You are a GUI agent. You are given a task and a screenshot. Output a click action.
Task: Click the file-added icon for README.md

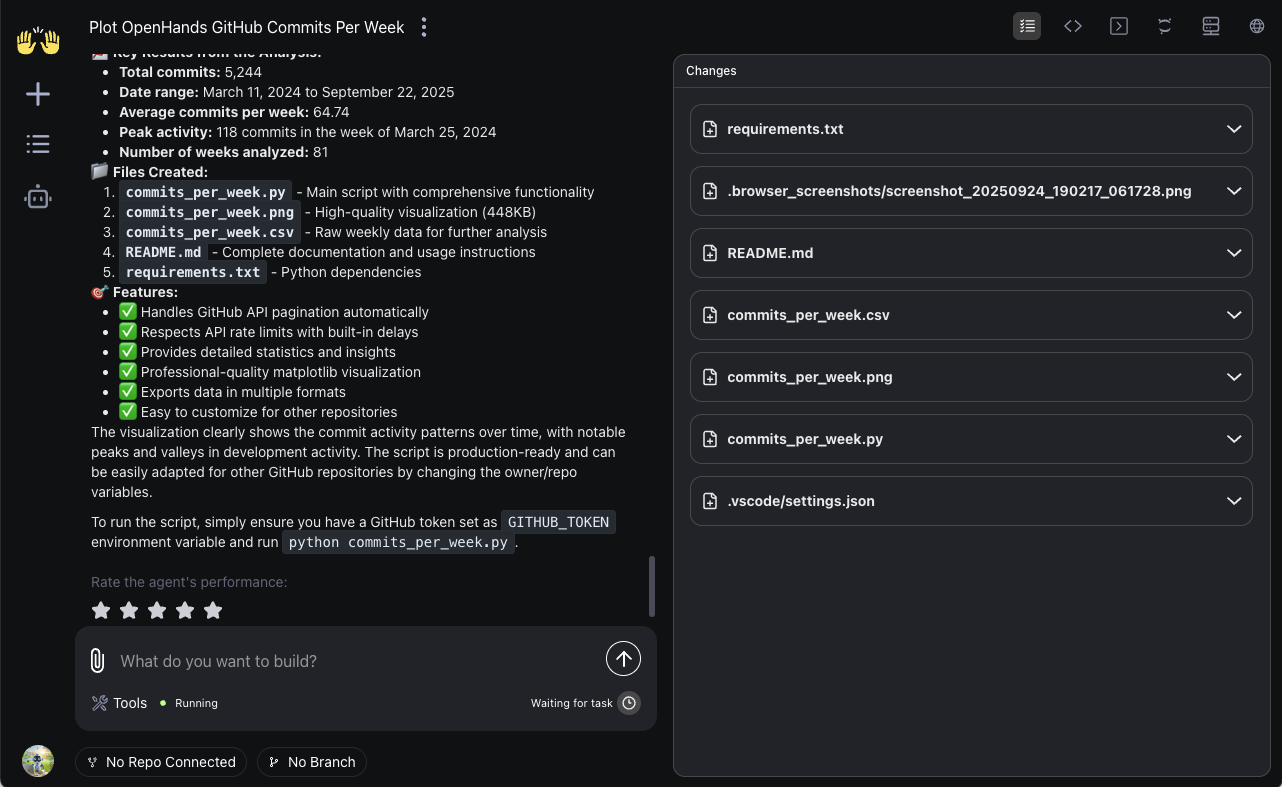click(710, 253)
